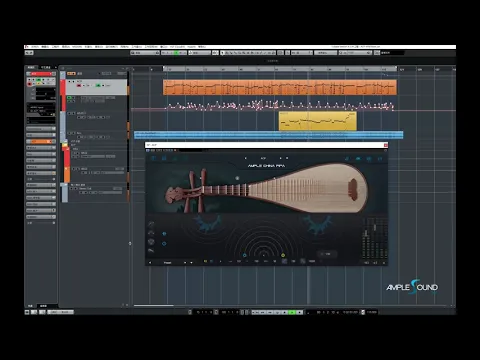Click the third icon in Pipa plugin's top-left row
Image resolution: width=480 pixels, height=360 pixels.
[x=175, y=158]
